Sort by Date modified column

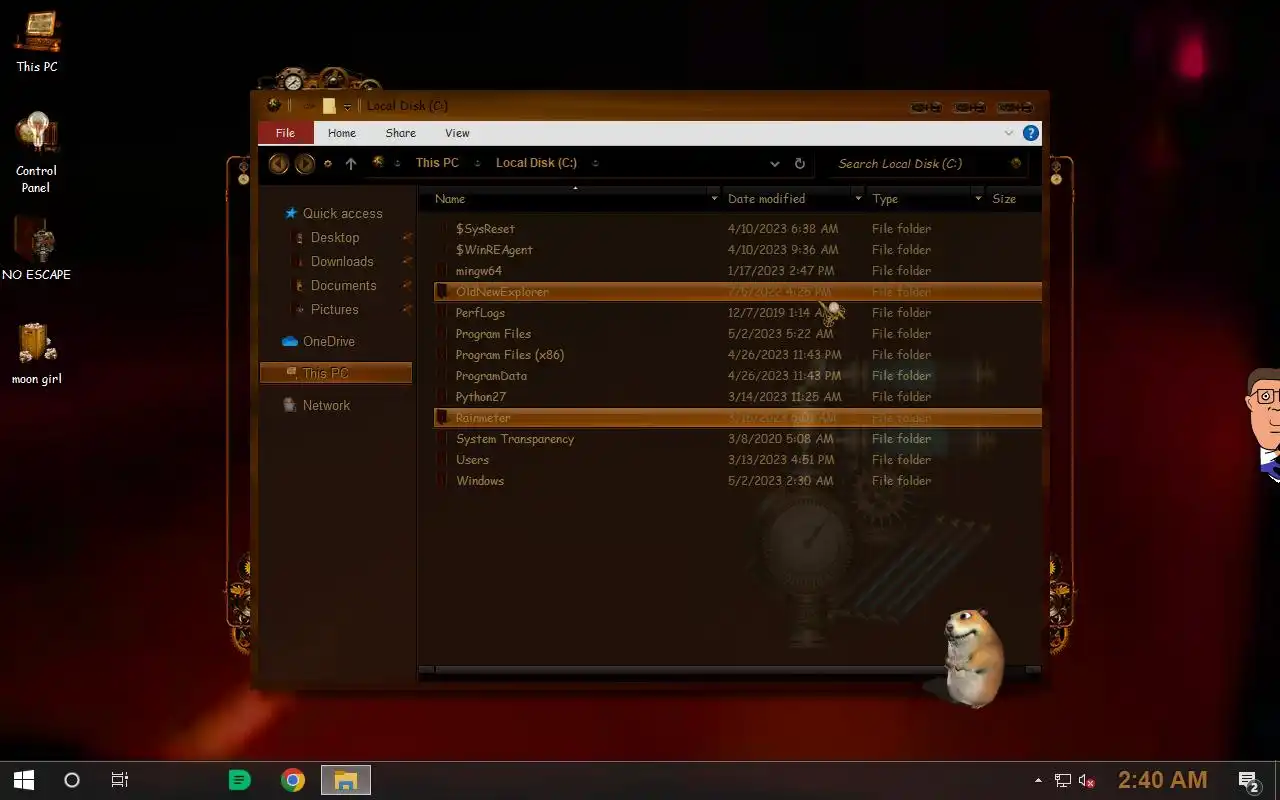tap(787, 199)
